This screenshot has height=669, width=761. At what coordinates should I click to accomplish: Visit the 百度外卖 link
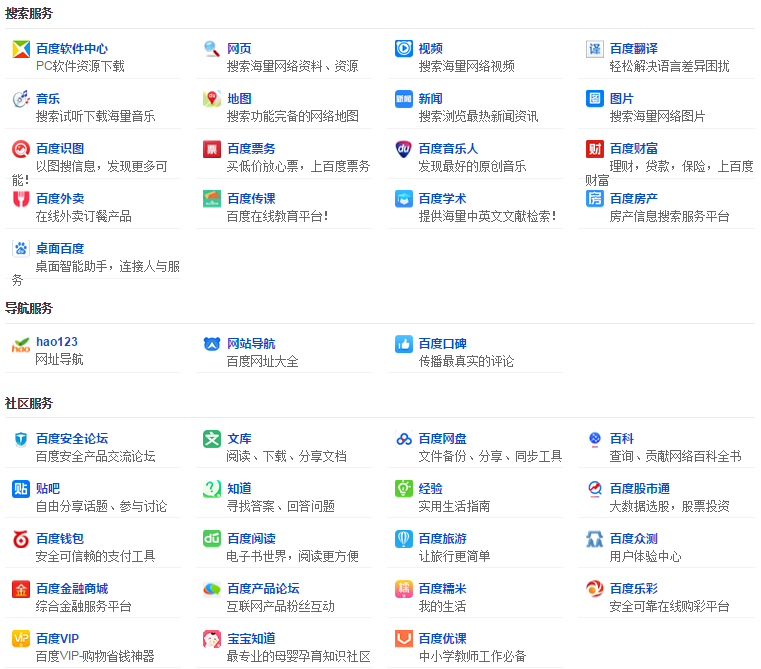tap(60, 199)
